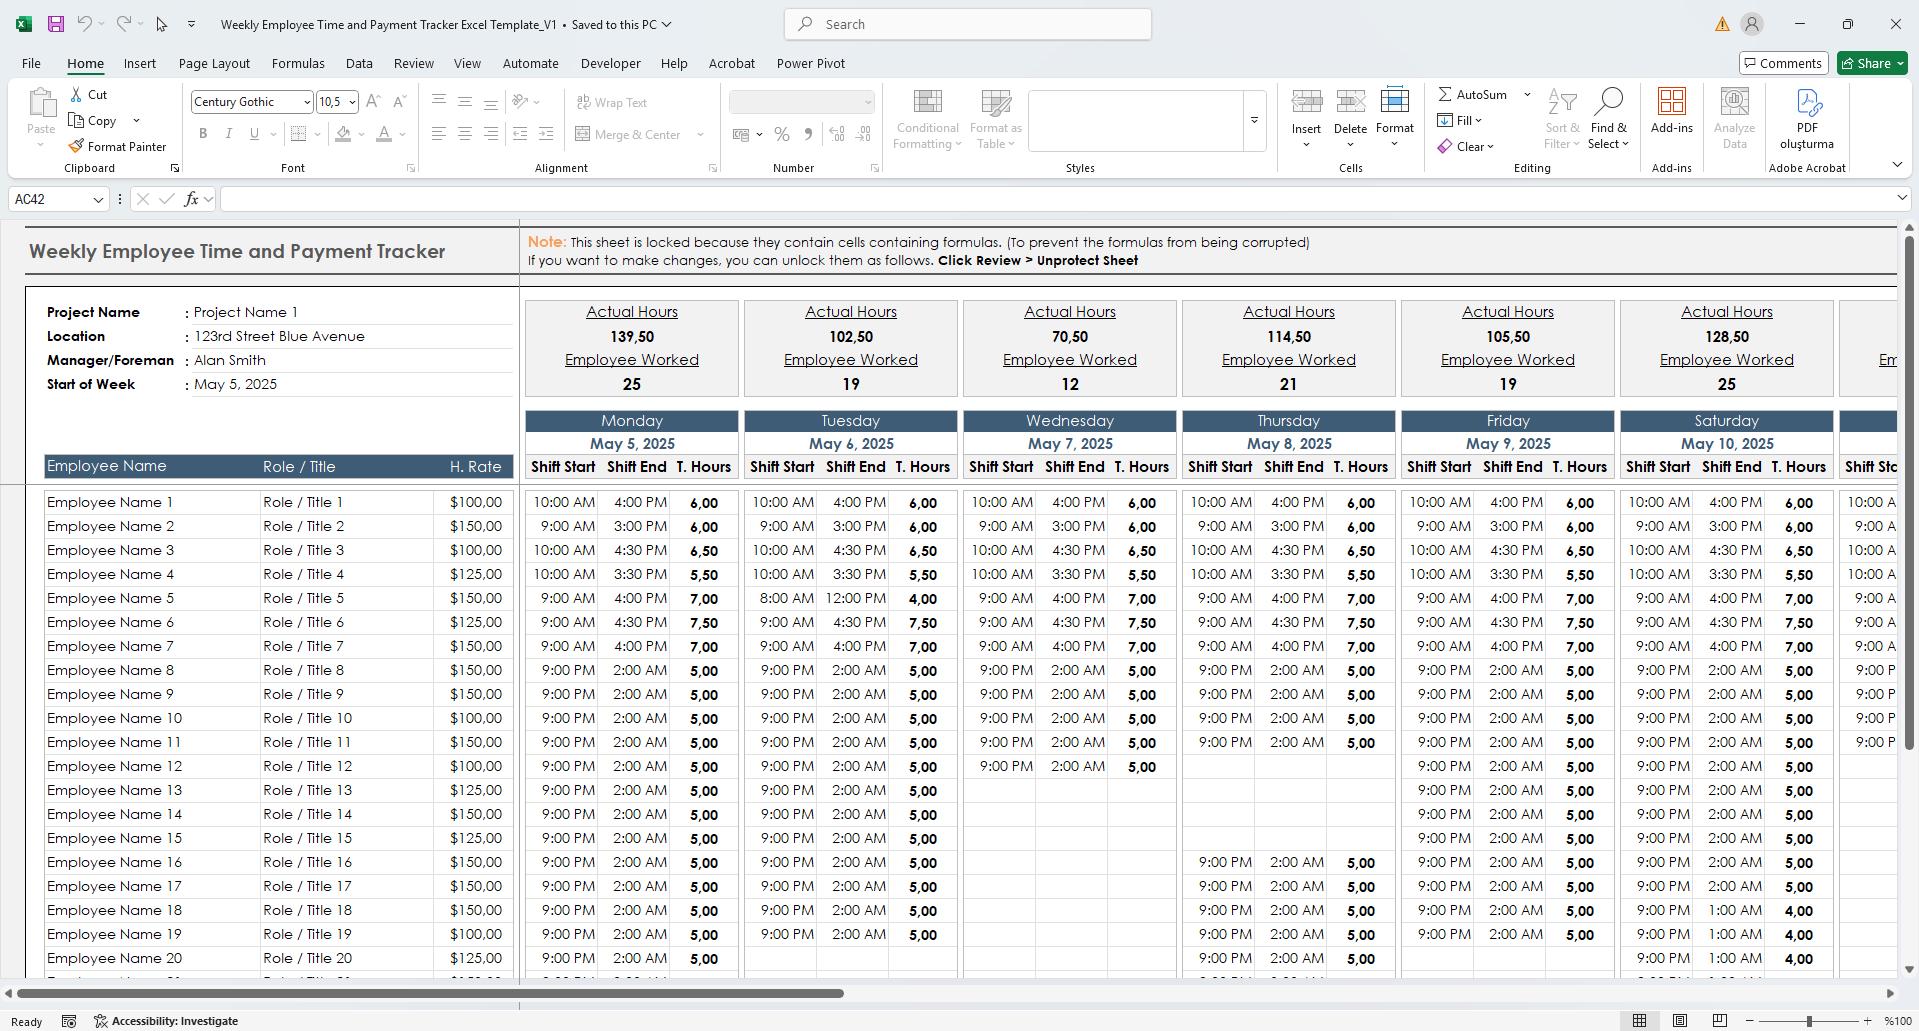Screen dimensions: 1919x1031
Task: Increase indent of cell contents
Action: pos(546,134)
